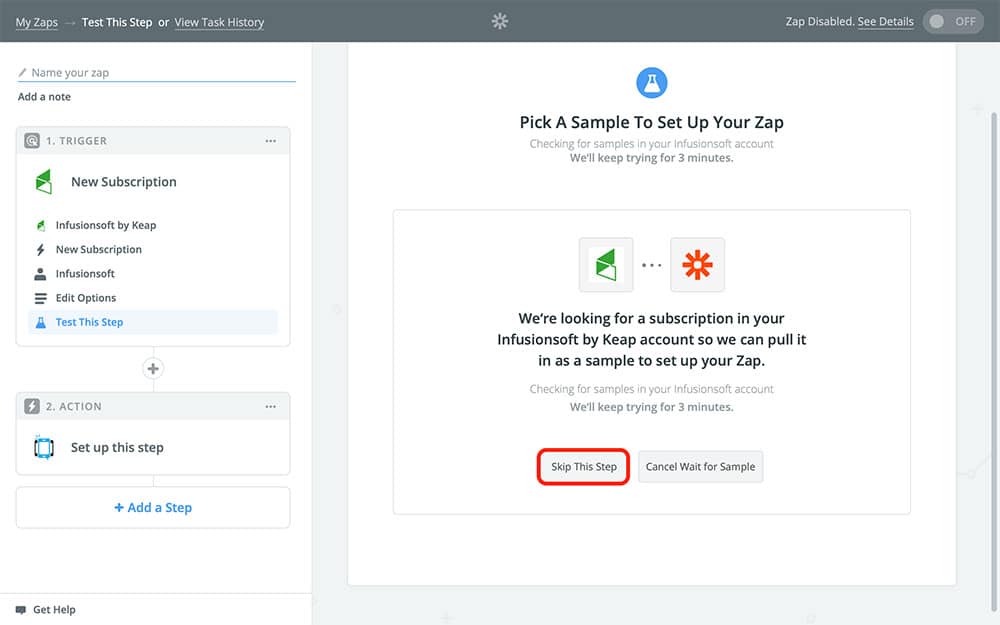Open the Action step options menu
The height and width of the screenshot is (625, 1000).
pyautogui.click(x=270, y=407)
